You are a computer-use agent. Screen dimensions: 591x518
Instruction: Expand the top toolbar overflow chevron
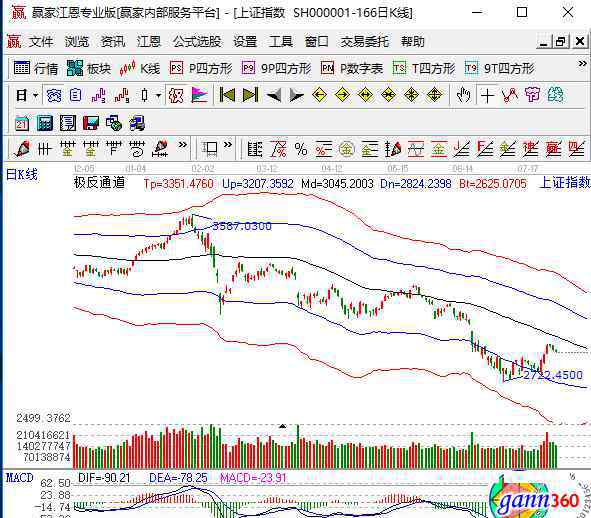[x=582, y=64]
